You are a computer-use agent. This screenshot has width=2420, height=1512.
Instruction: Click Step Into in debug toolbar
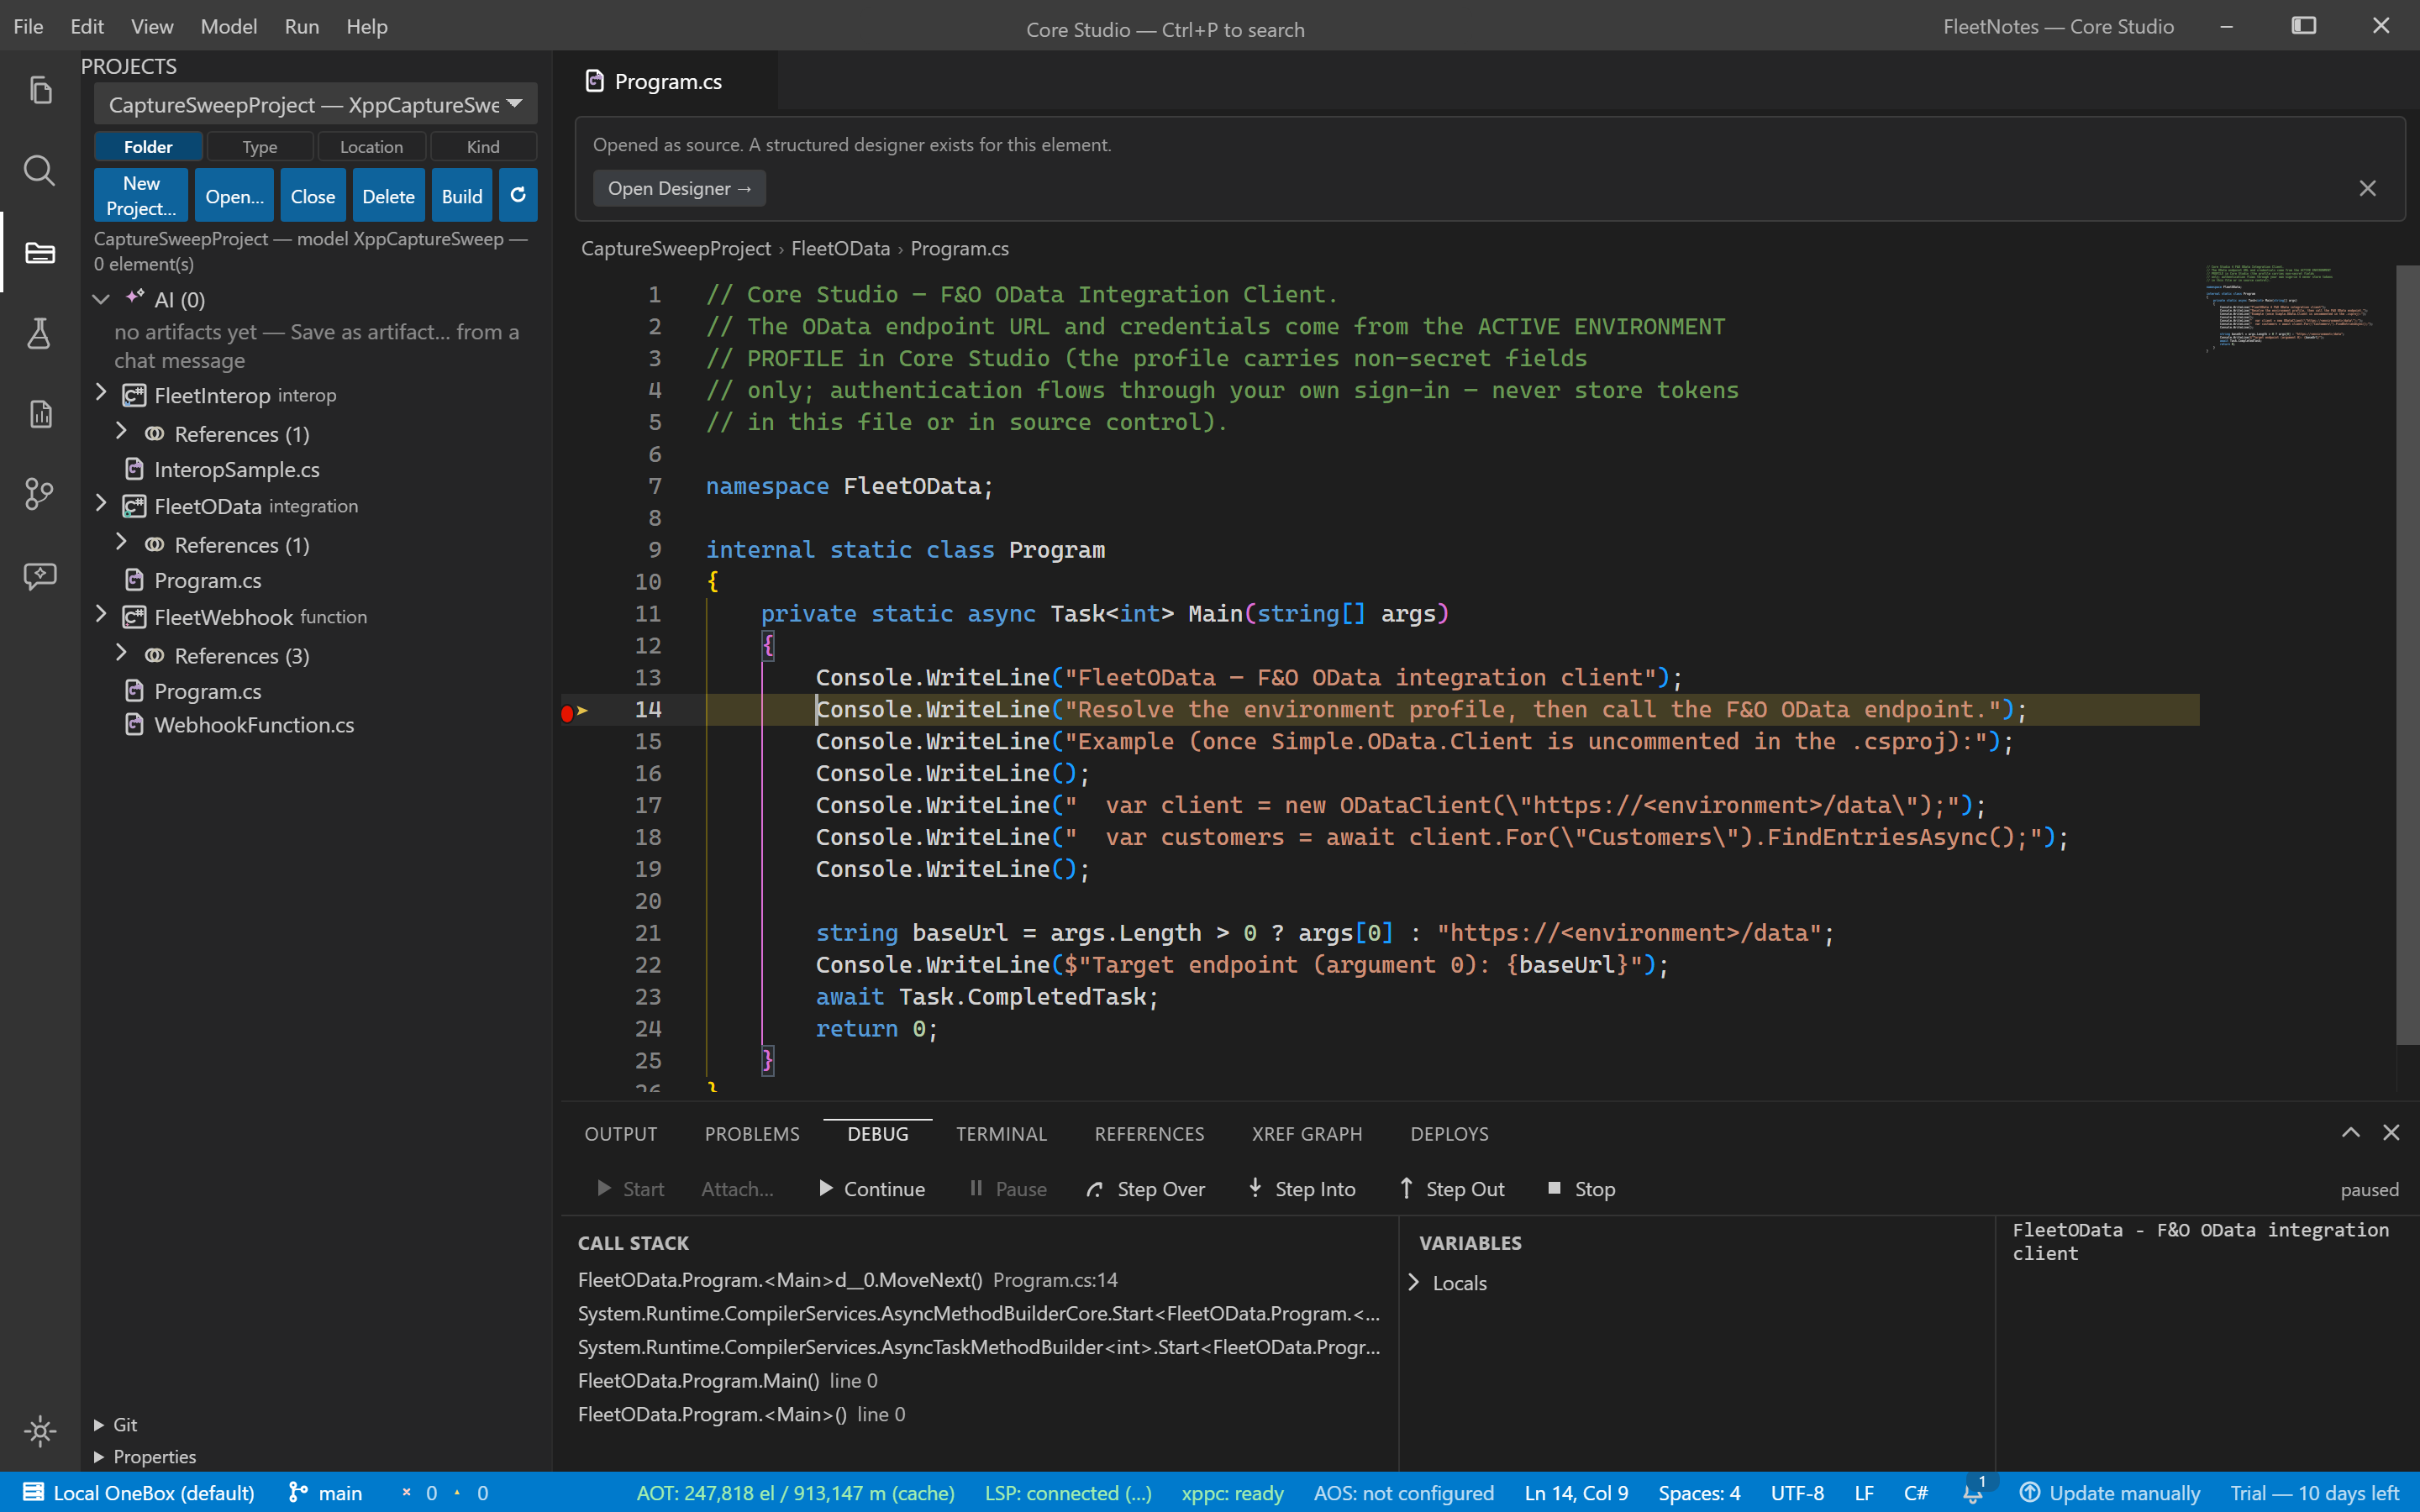coord(1302,1189)
